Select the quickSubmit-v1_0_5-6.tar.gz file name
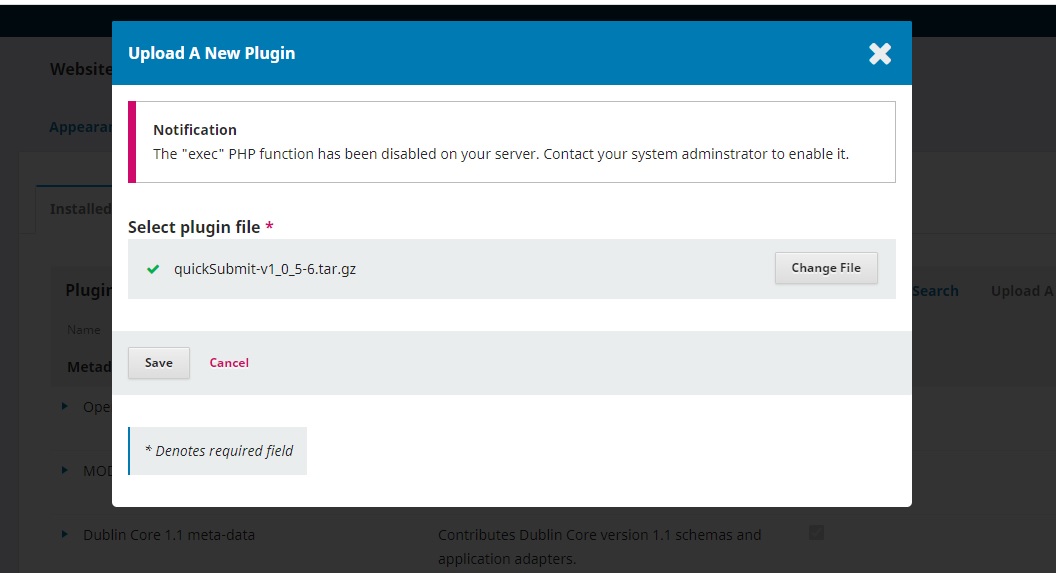This screenshot has height=573, width=1056. pos(265,269)
